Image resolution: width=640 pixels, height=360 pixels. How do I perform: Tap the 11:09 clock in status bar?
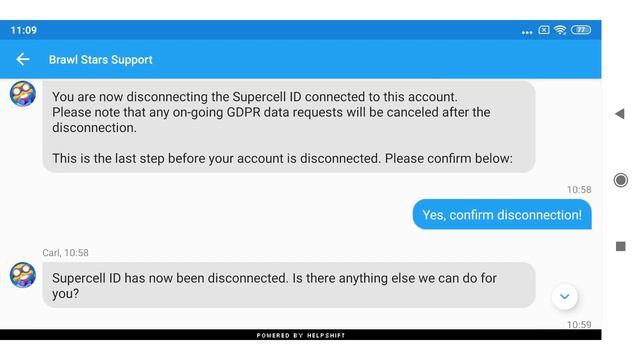pos(24,30)
